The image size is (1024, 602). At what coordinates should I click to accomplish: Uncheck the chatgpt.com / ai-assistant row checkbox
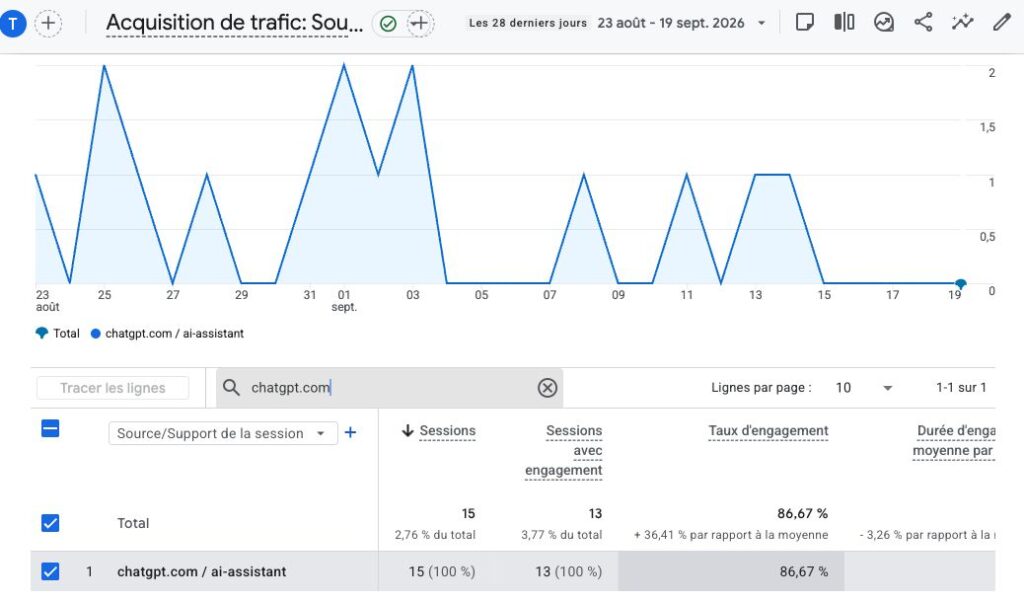[50, 571]
